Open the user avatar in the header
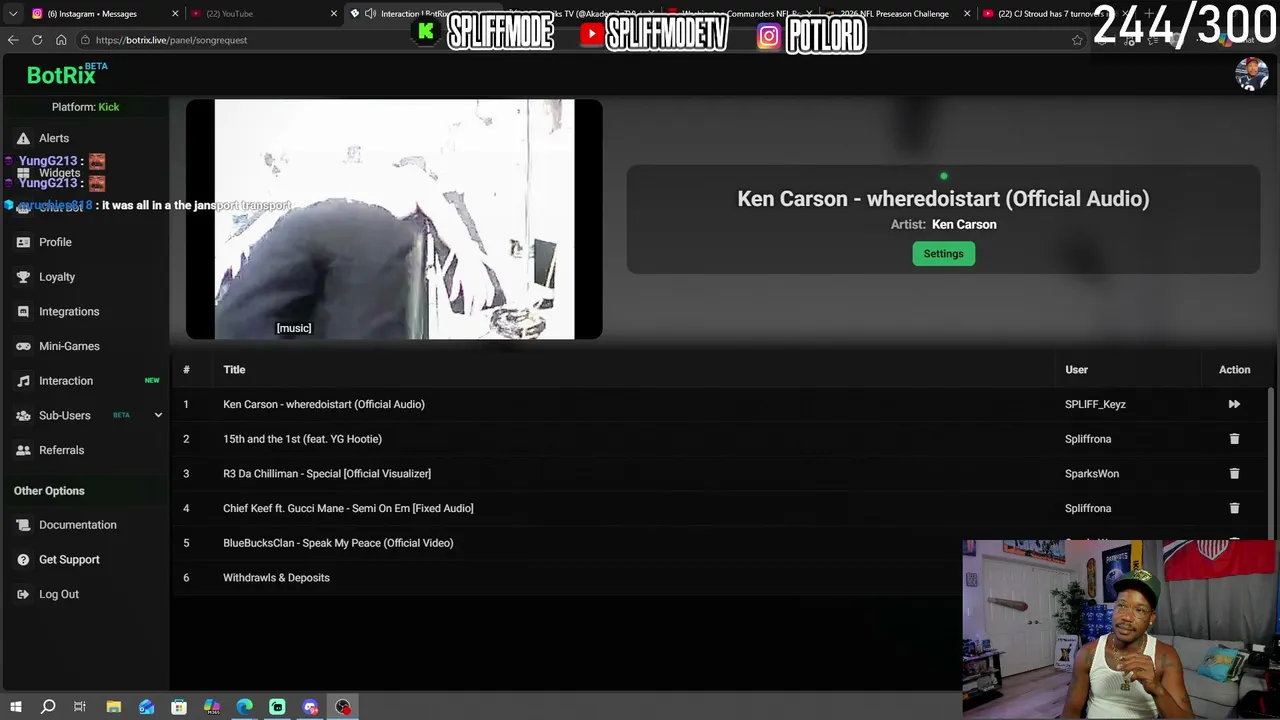 pyautogui.click(x=1252, y=74)
